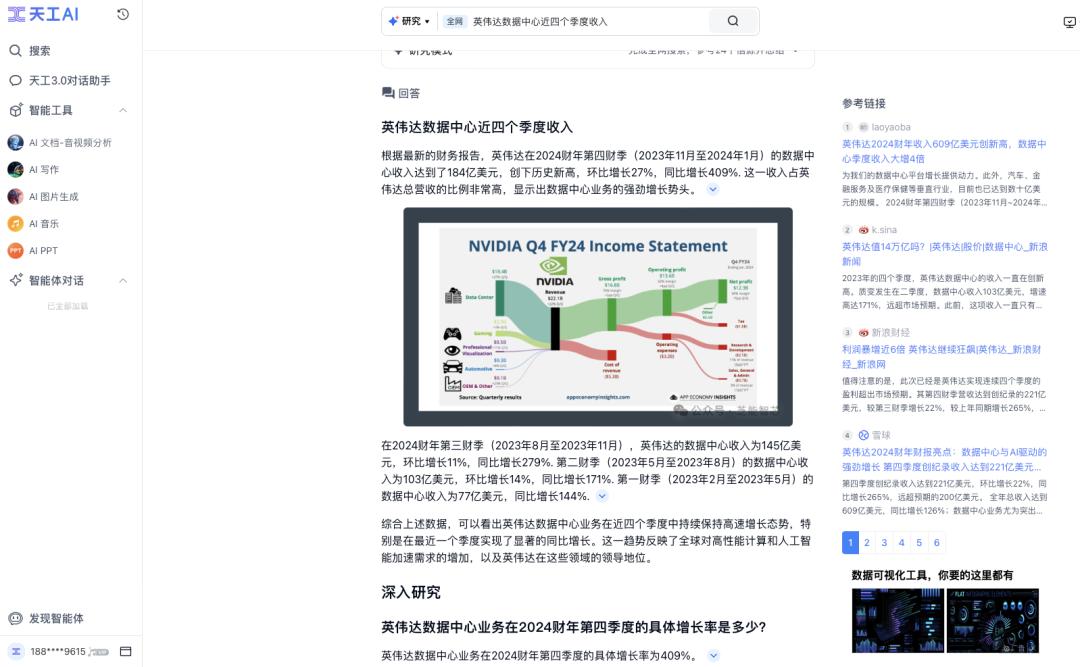Go to reference page 6

click(x=937, y=543)
